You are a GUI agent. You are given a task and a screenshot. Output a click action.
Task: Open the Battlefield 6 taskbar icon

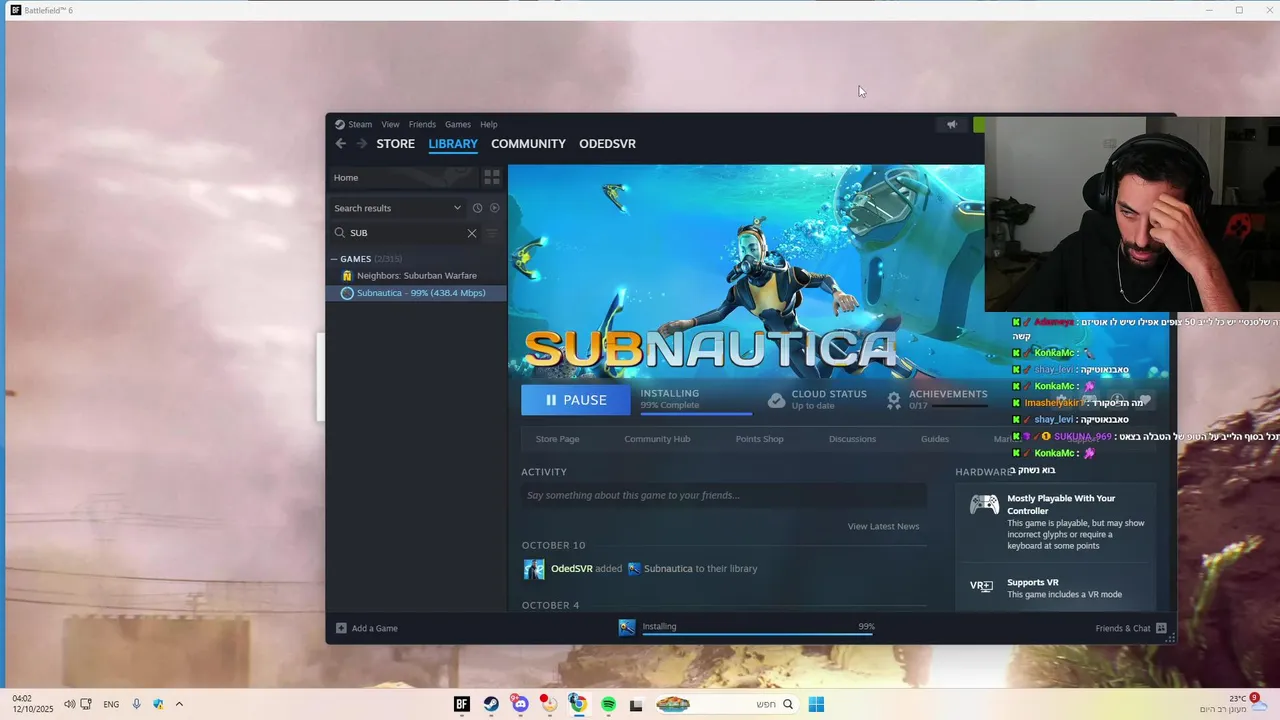pyautogui.click(x=462, y=704)
